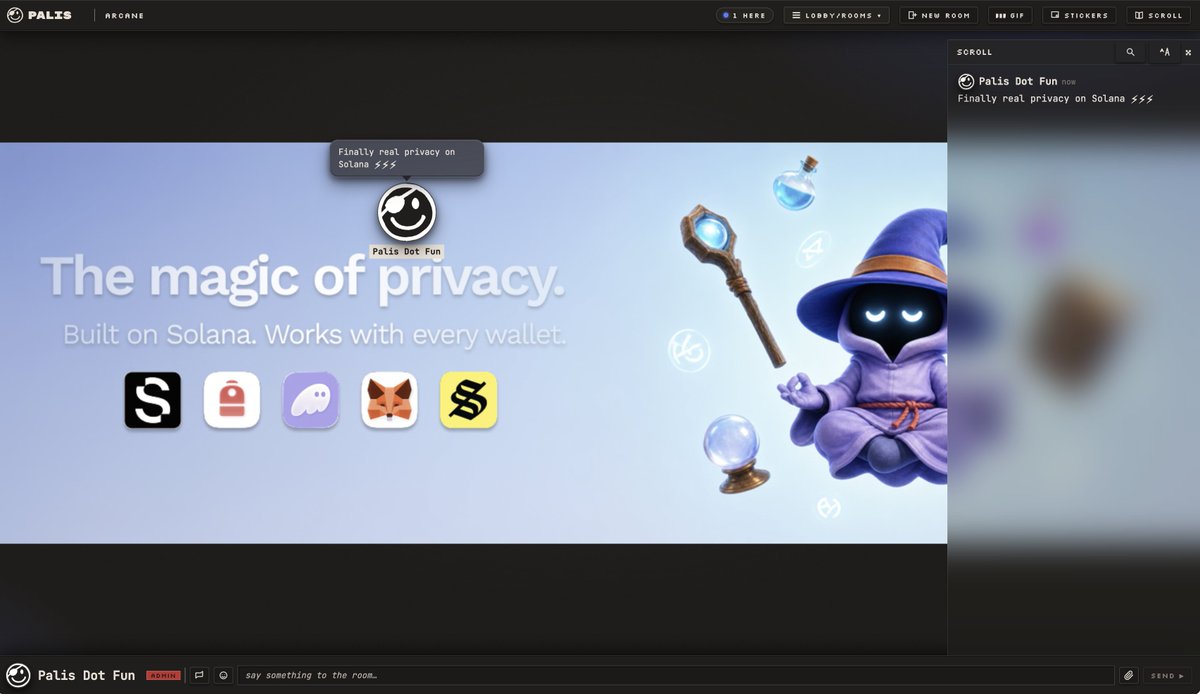This screenshot has height=694, width=1200.
Task: Create a room with New Room
Action: (938, 15)
